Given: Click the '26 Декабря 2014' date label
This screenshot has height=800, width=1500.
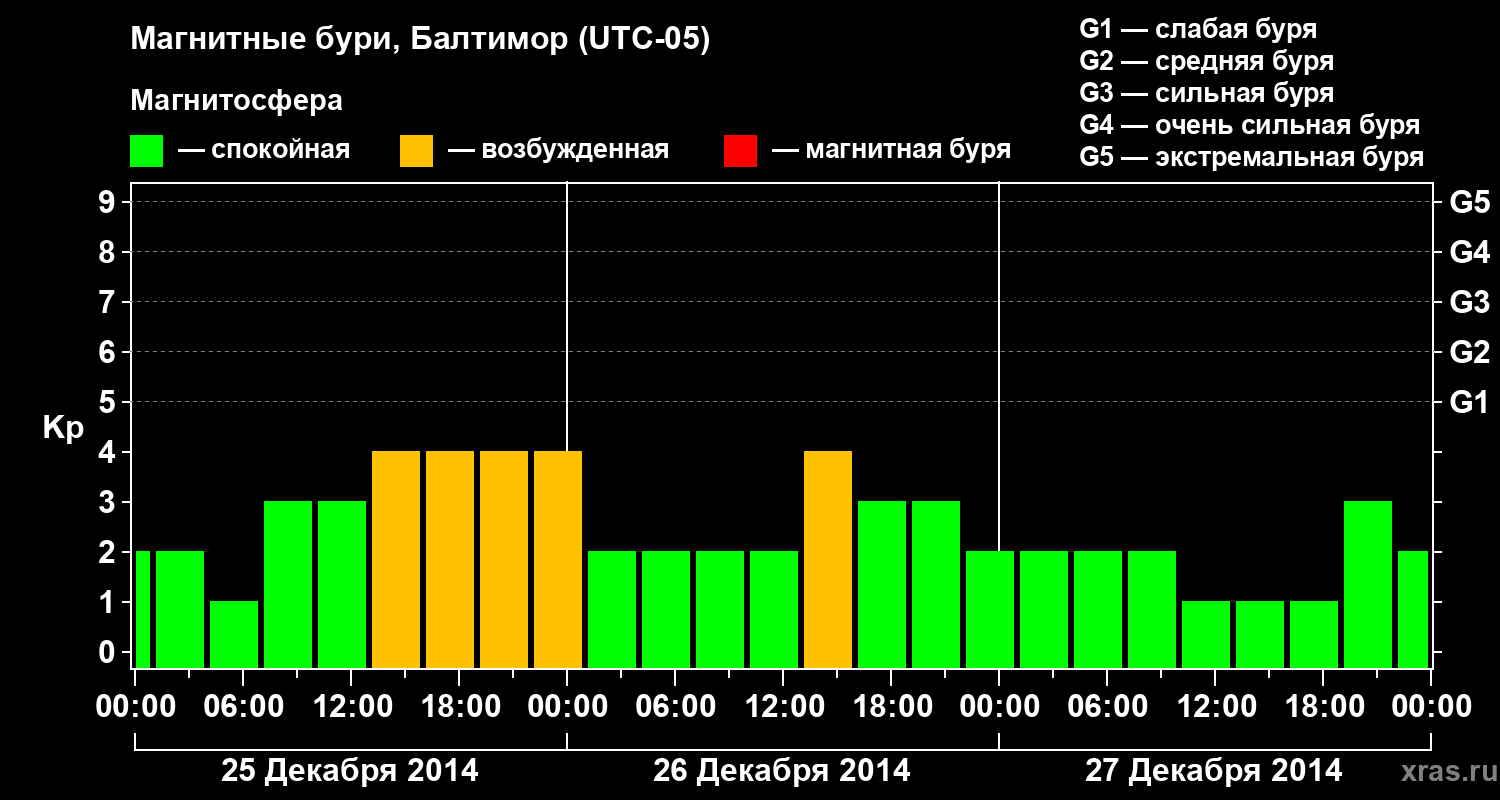Looking at the screenshot, I should coord(782,771).
